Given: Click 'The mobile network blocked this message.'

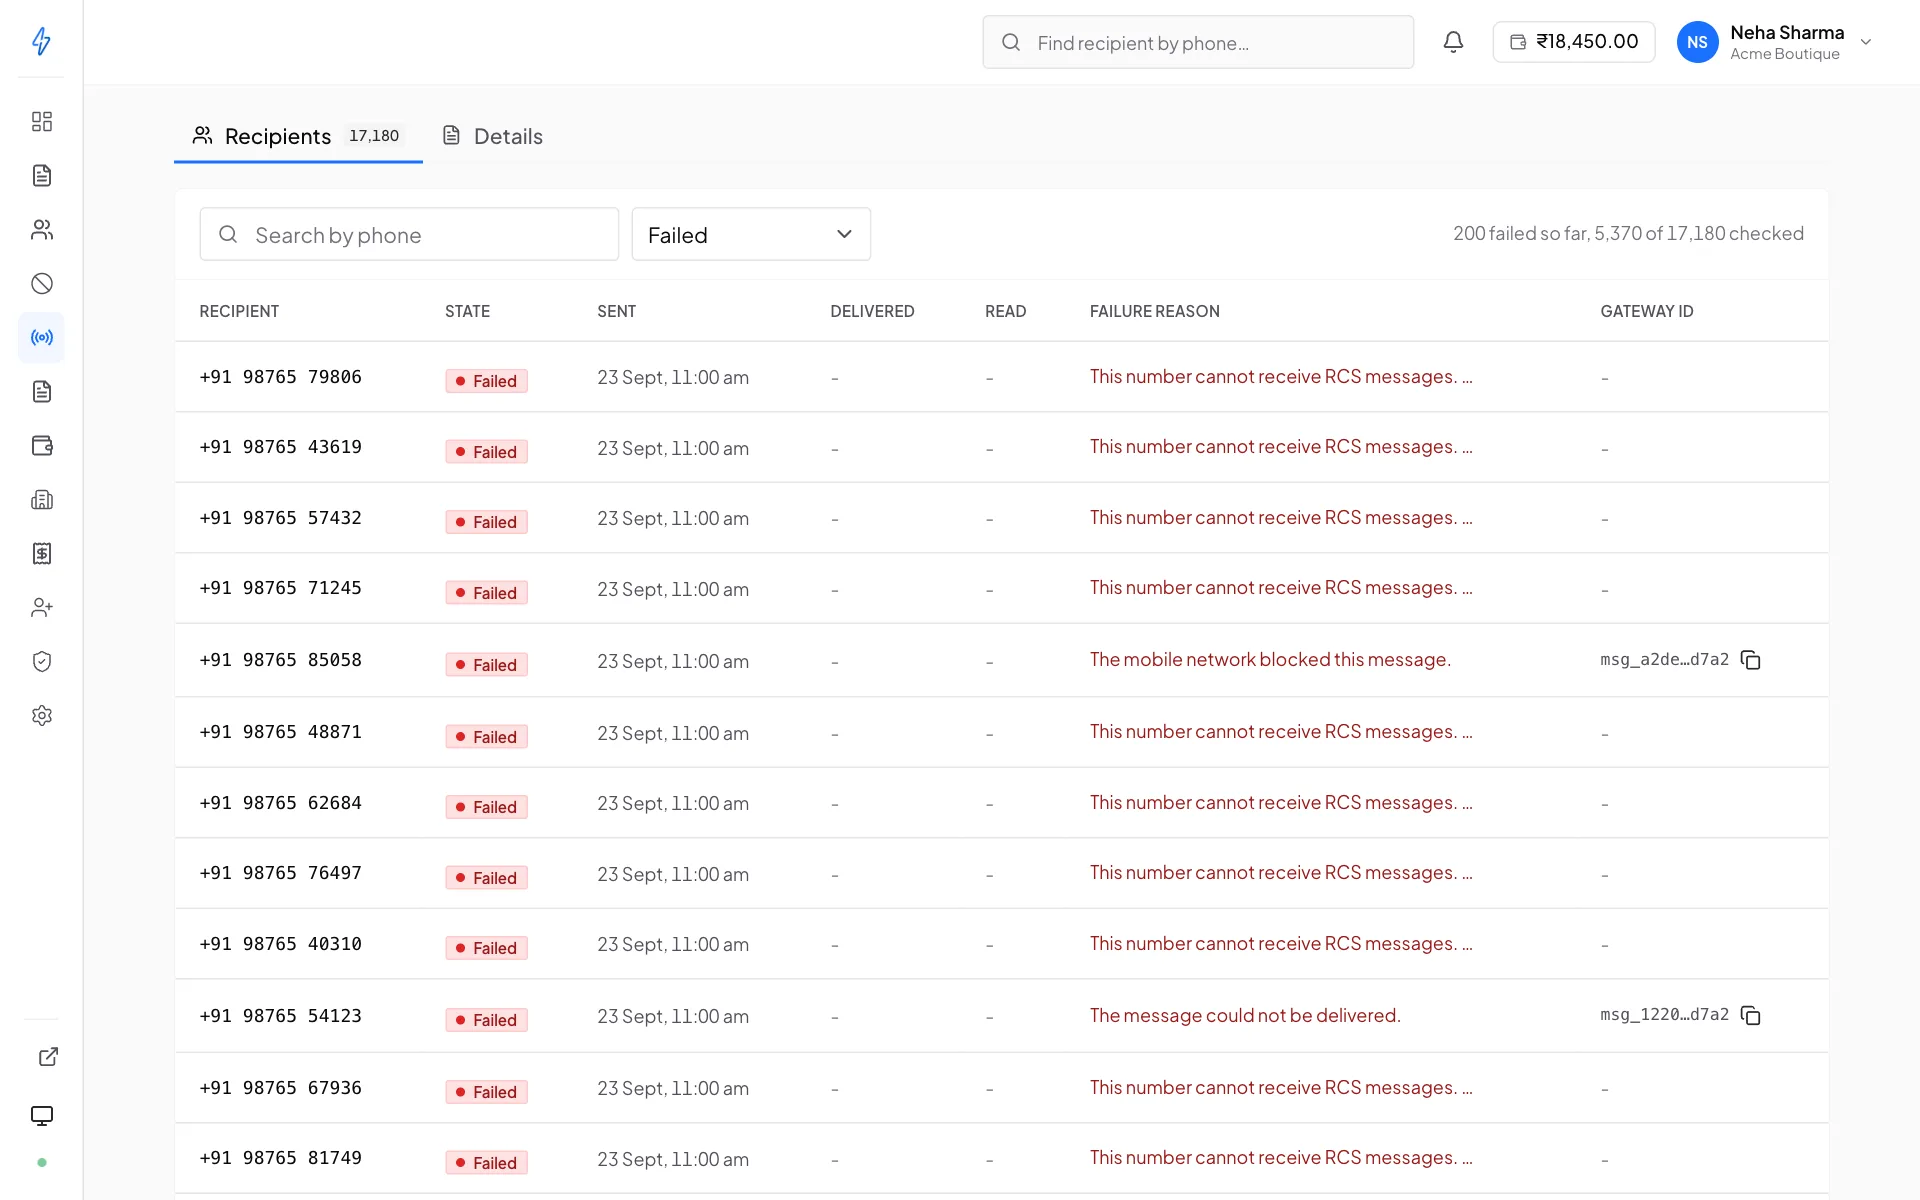Looking at the screenshot, I should pos(1270,660).
